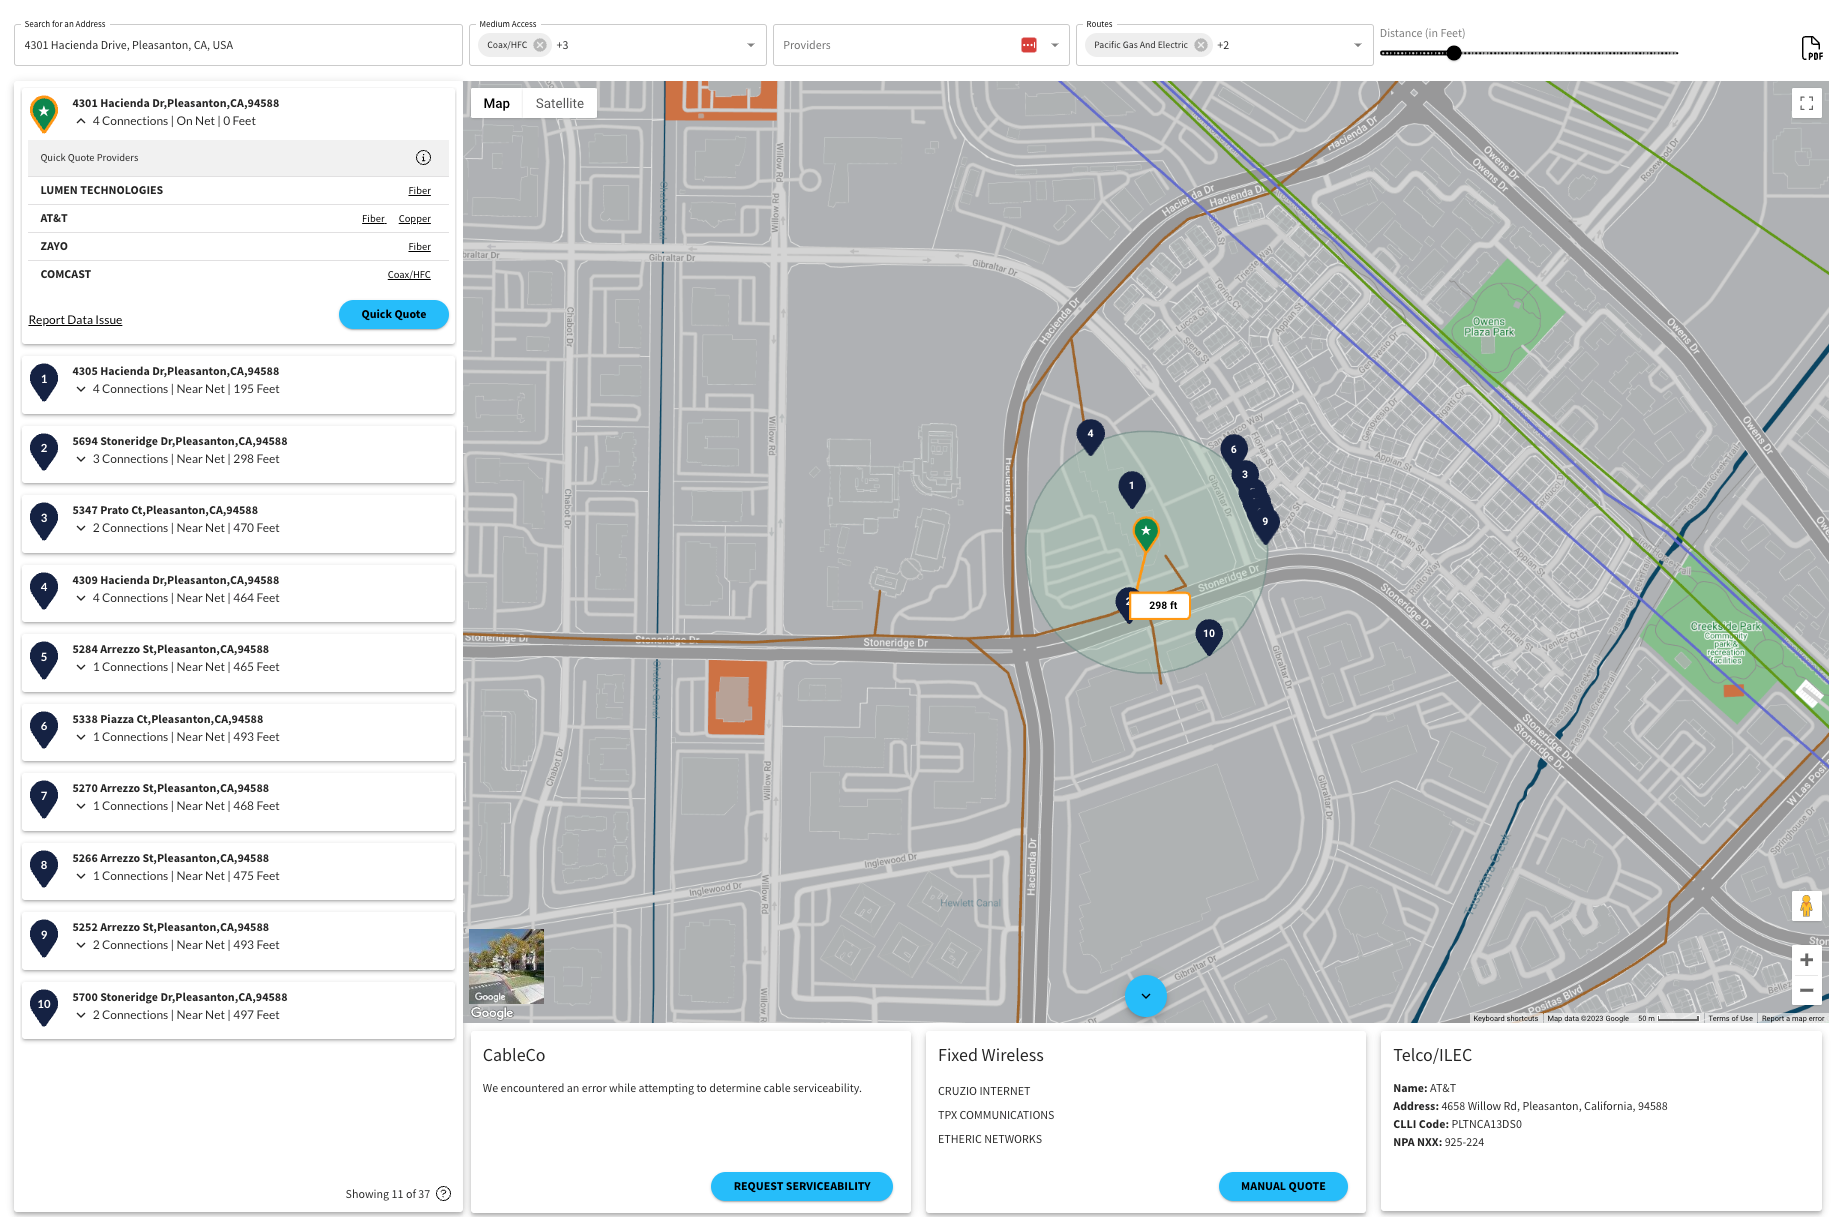
Task: Open the Medium Access dropdown
Action: point(751,45)
